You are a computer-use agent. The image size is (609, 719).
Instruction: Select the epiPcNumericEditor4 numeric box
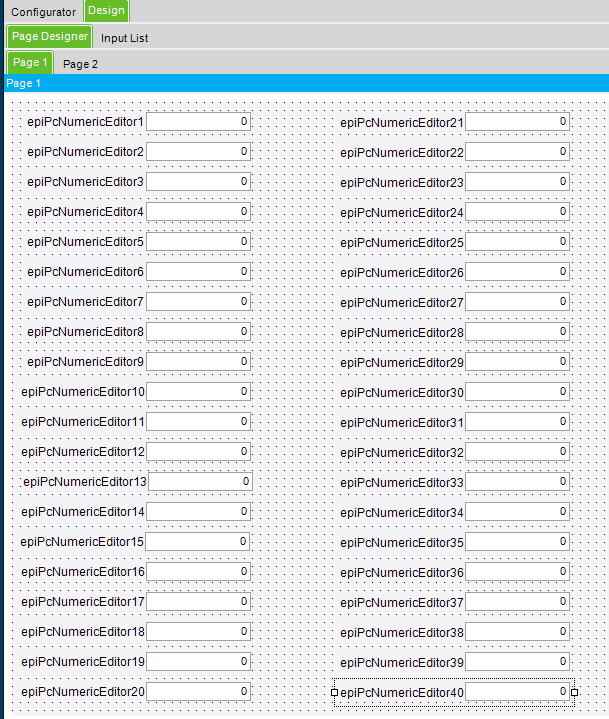(x=199, y=211)
